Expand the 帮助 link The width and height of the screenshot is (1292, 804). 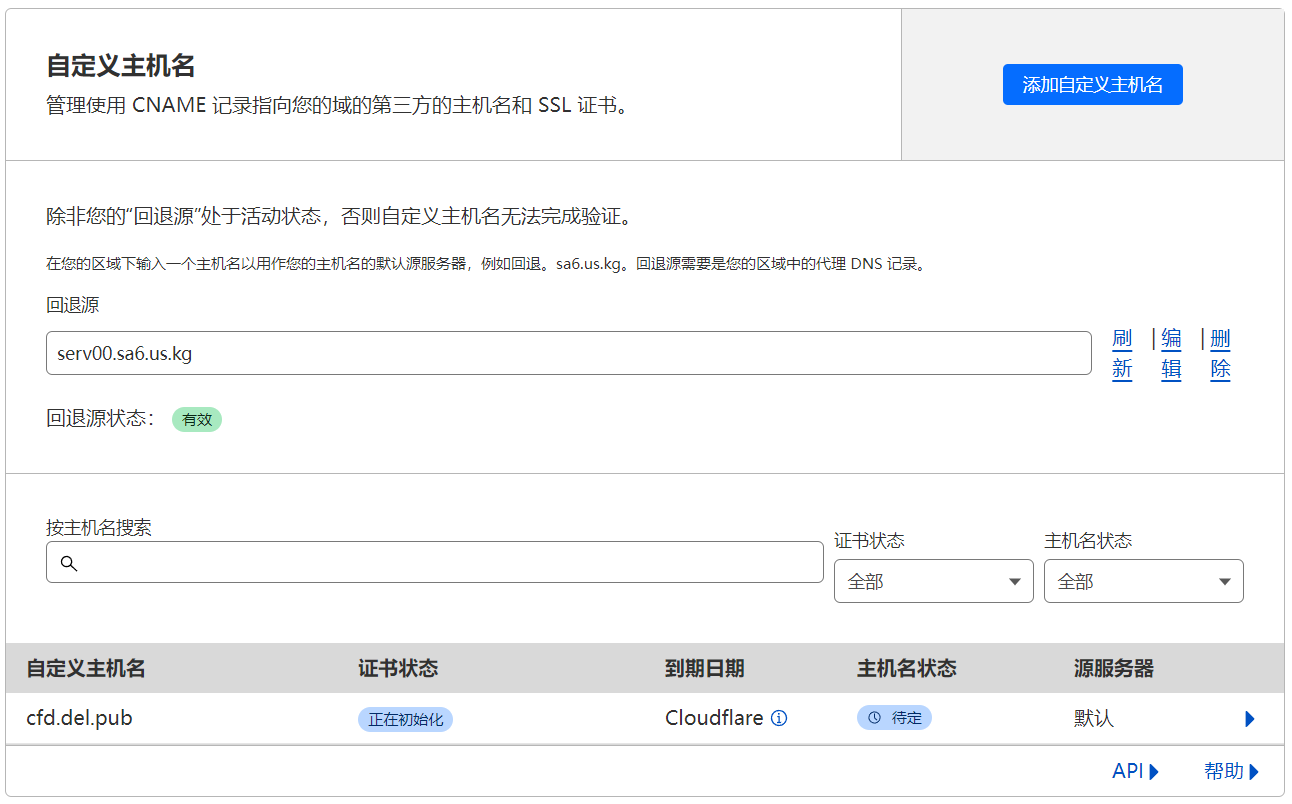click(1231, 771)
